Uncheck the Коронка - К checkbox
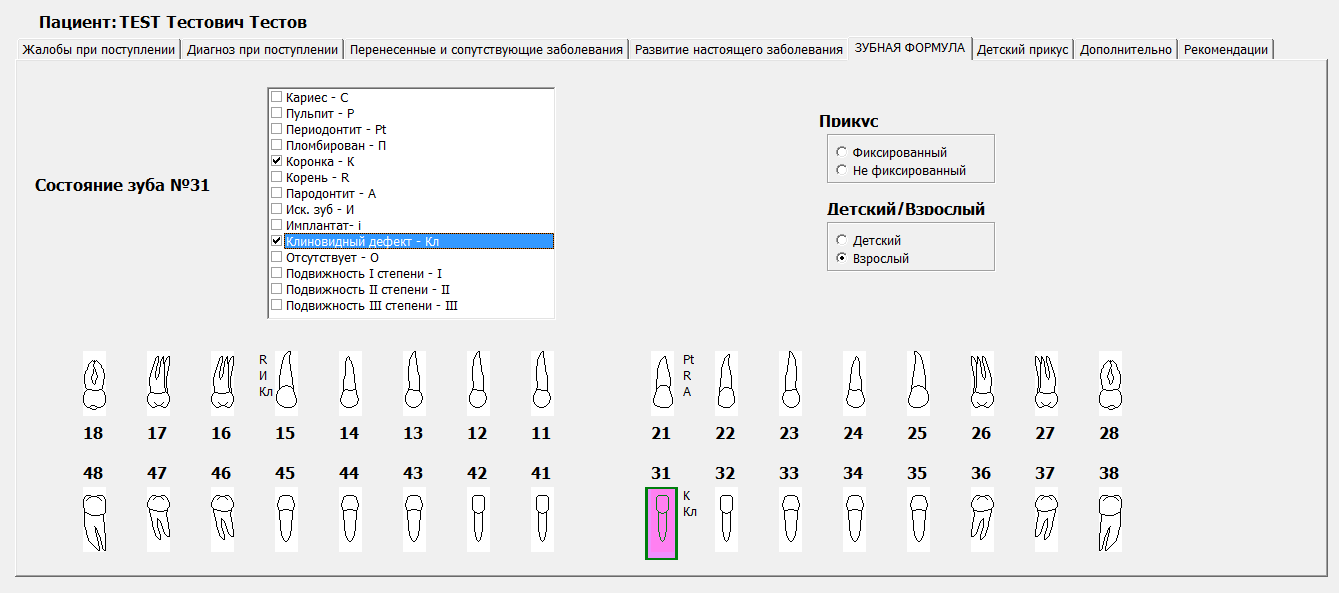Screen dimensions: 1339x593 [x=277, y=161]
